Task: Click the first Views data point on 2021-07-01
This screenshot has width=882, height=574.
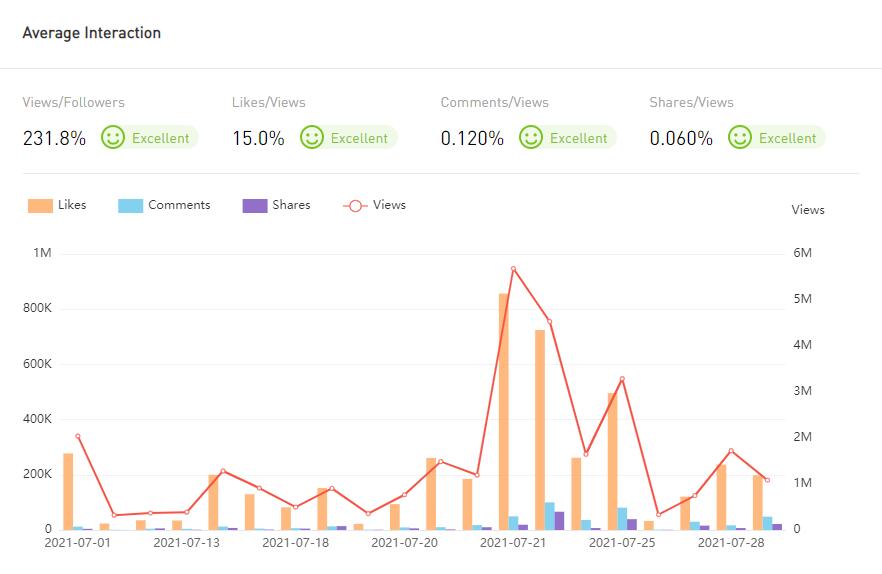Action: (77, 436)
